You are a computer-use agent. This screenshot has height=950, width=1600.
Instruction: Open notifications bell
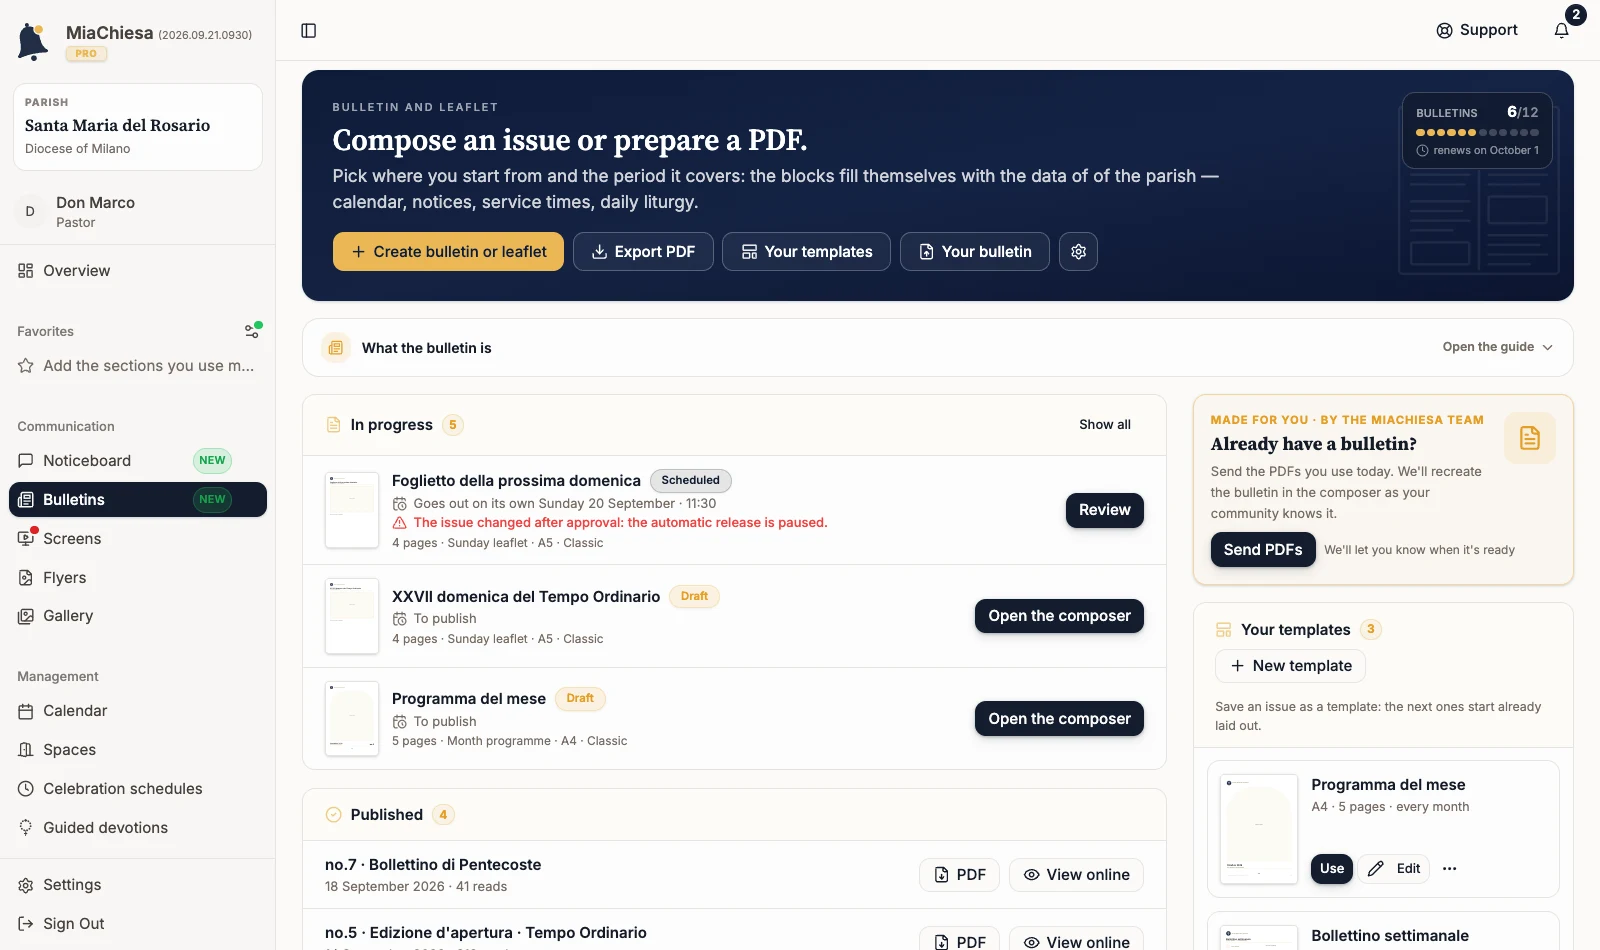pyautogui.click(x=1562, y=31)
